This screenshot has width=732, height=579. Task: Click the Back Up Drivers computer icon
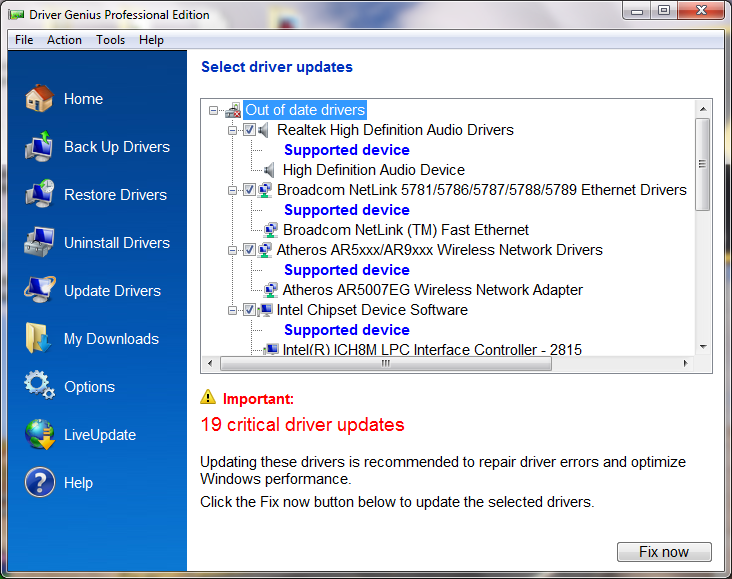[40, 147]
